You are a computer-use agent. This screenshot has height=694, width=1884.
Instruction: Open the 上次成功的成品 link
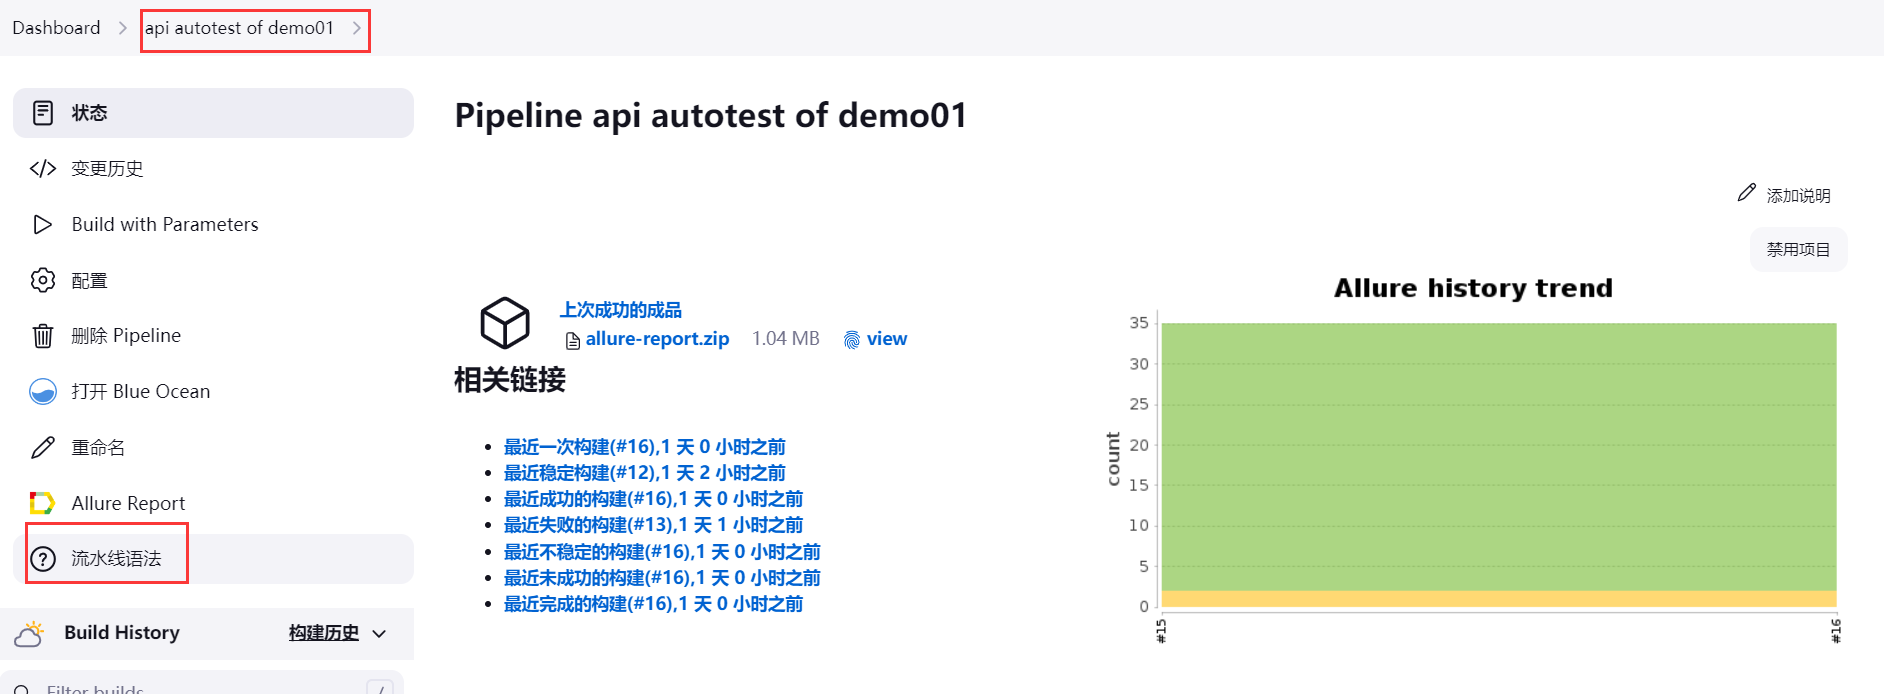click(x=621, y=311)
